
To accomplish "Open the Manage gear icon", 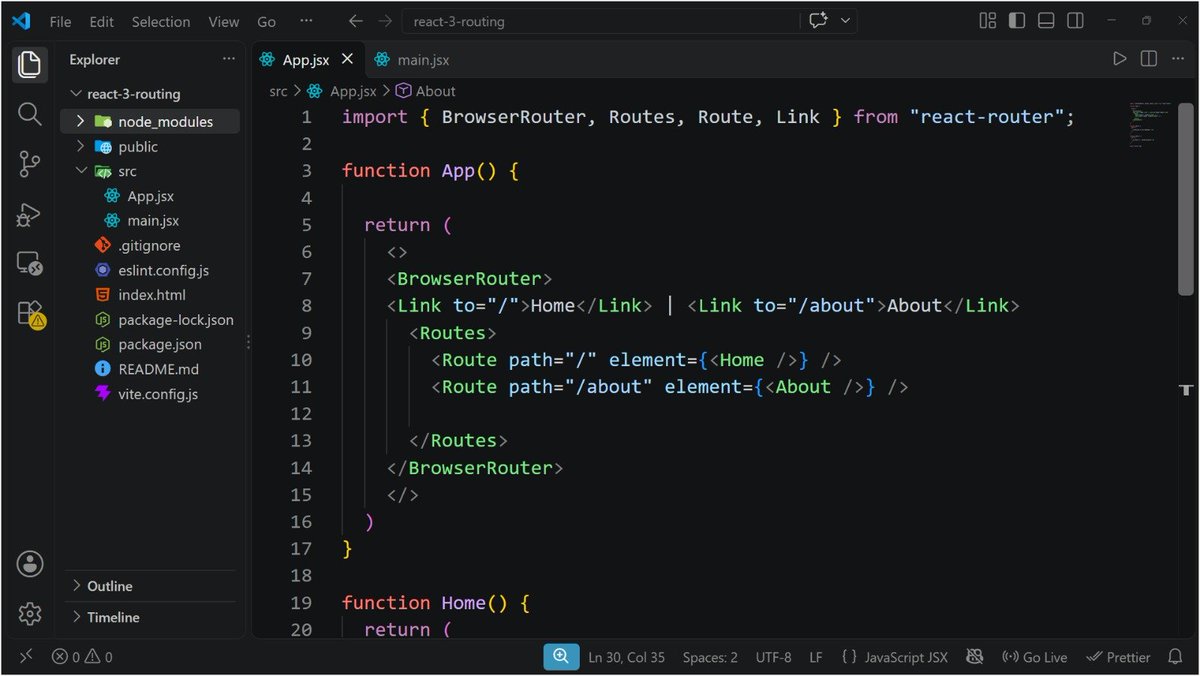I will [29, 613].
